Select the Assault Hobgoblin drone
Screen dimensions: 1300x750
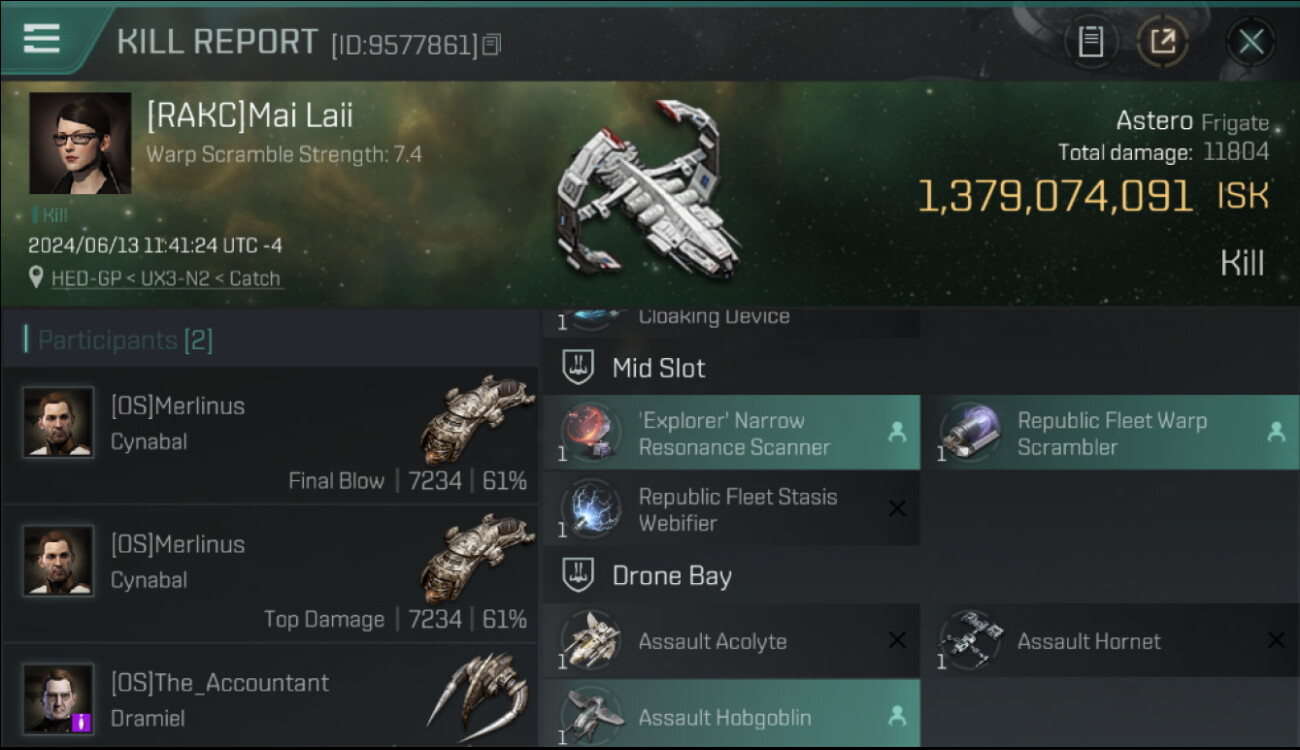(x=732, y=717)
